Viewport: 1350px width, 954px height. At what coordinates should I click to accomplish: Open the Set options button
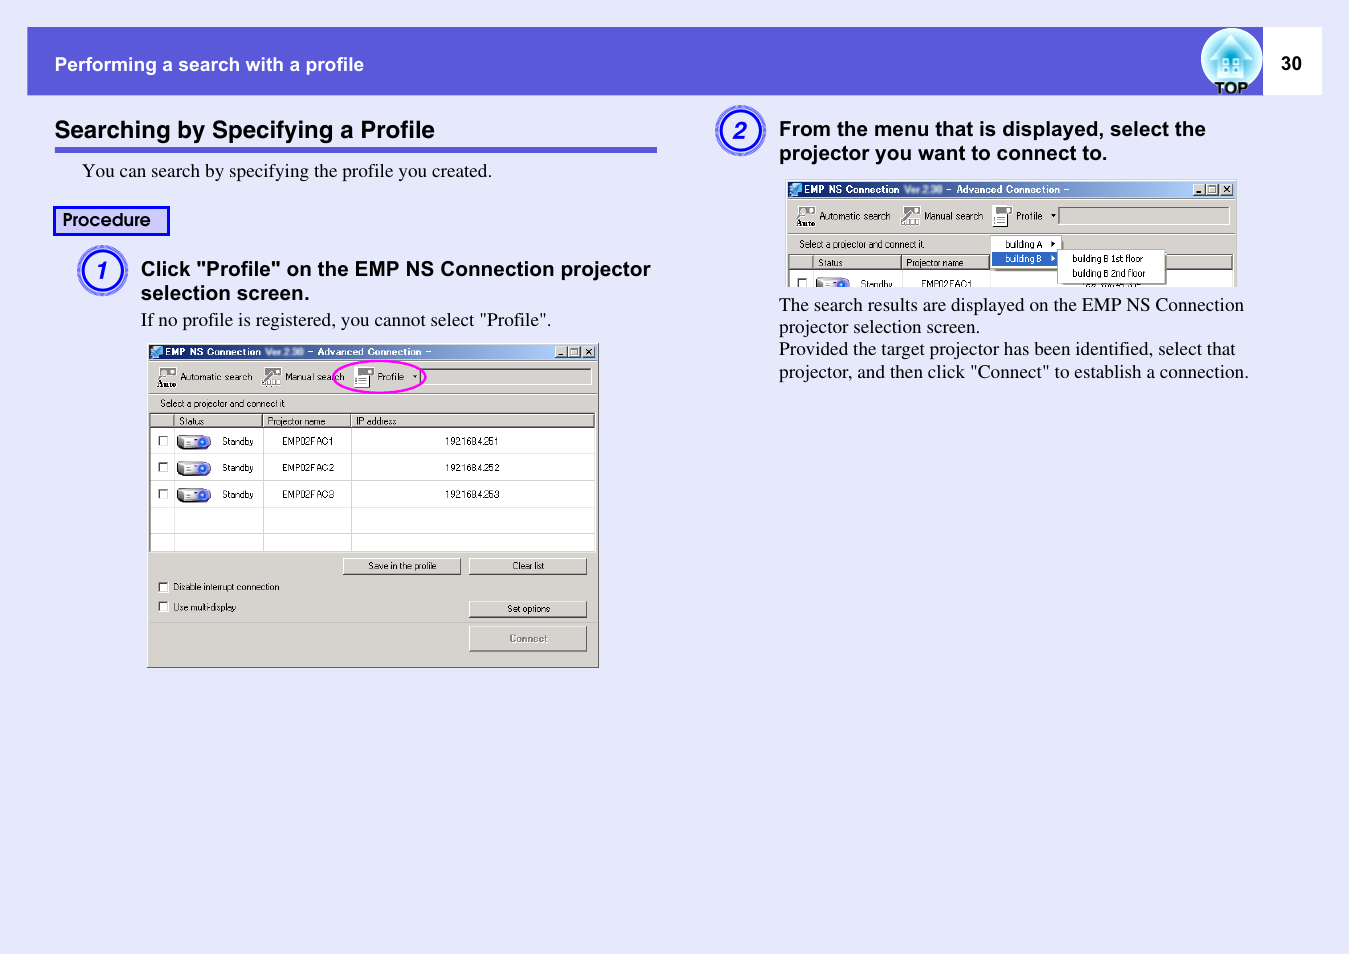[528, 609]
